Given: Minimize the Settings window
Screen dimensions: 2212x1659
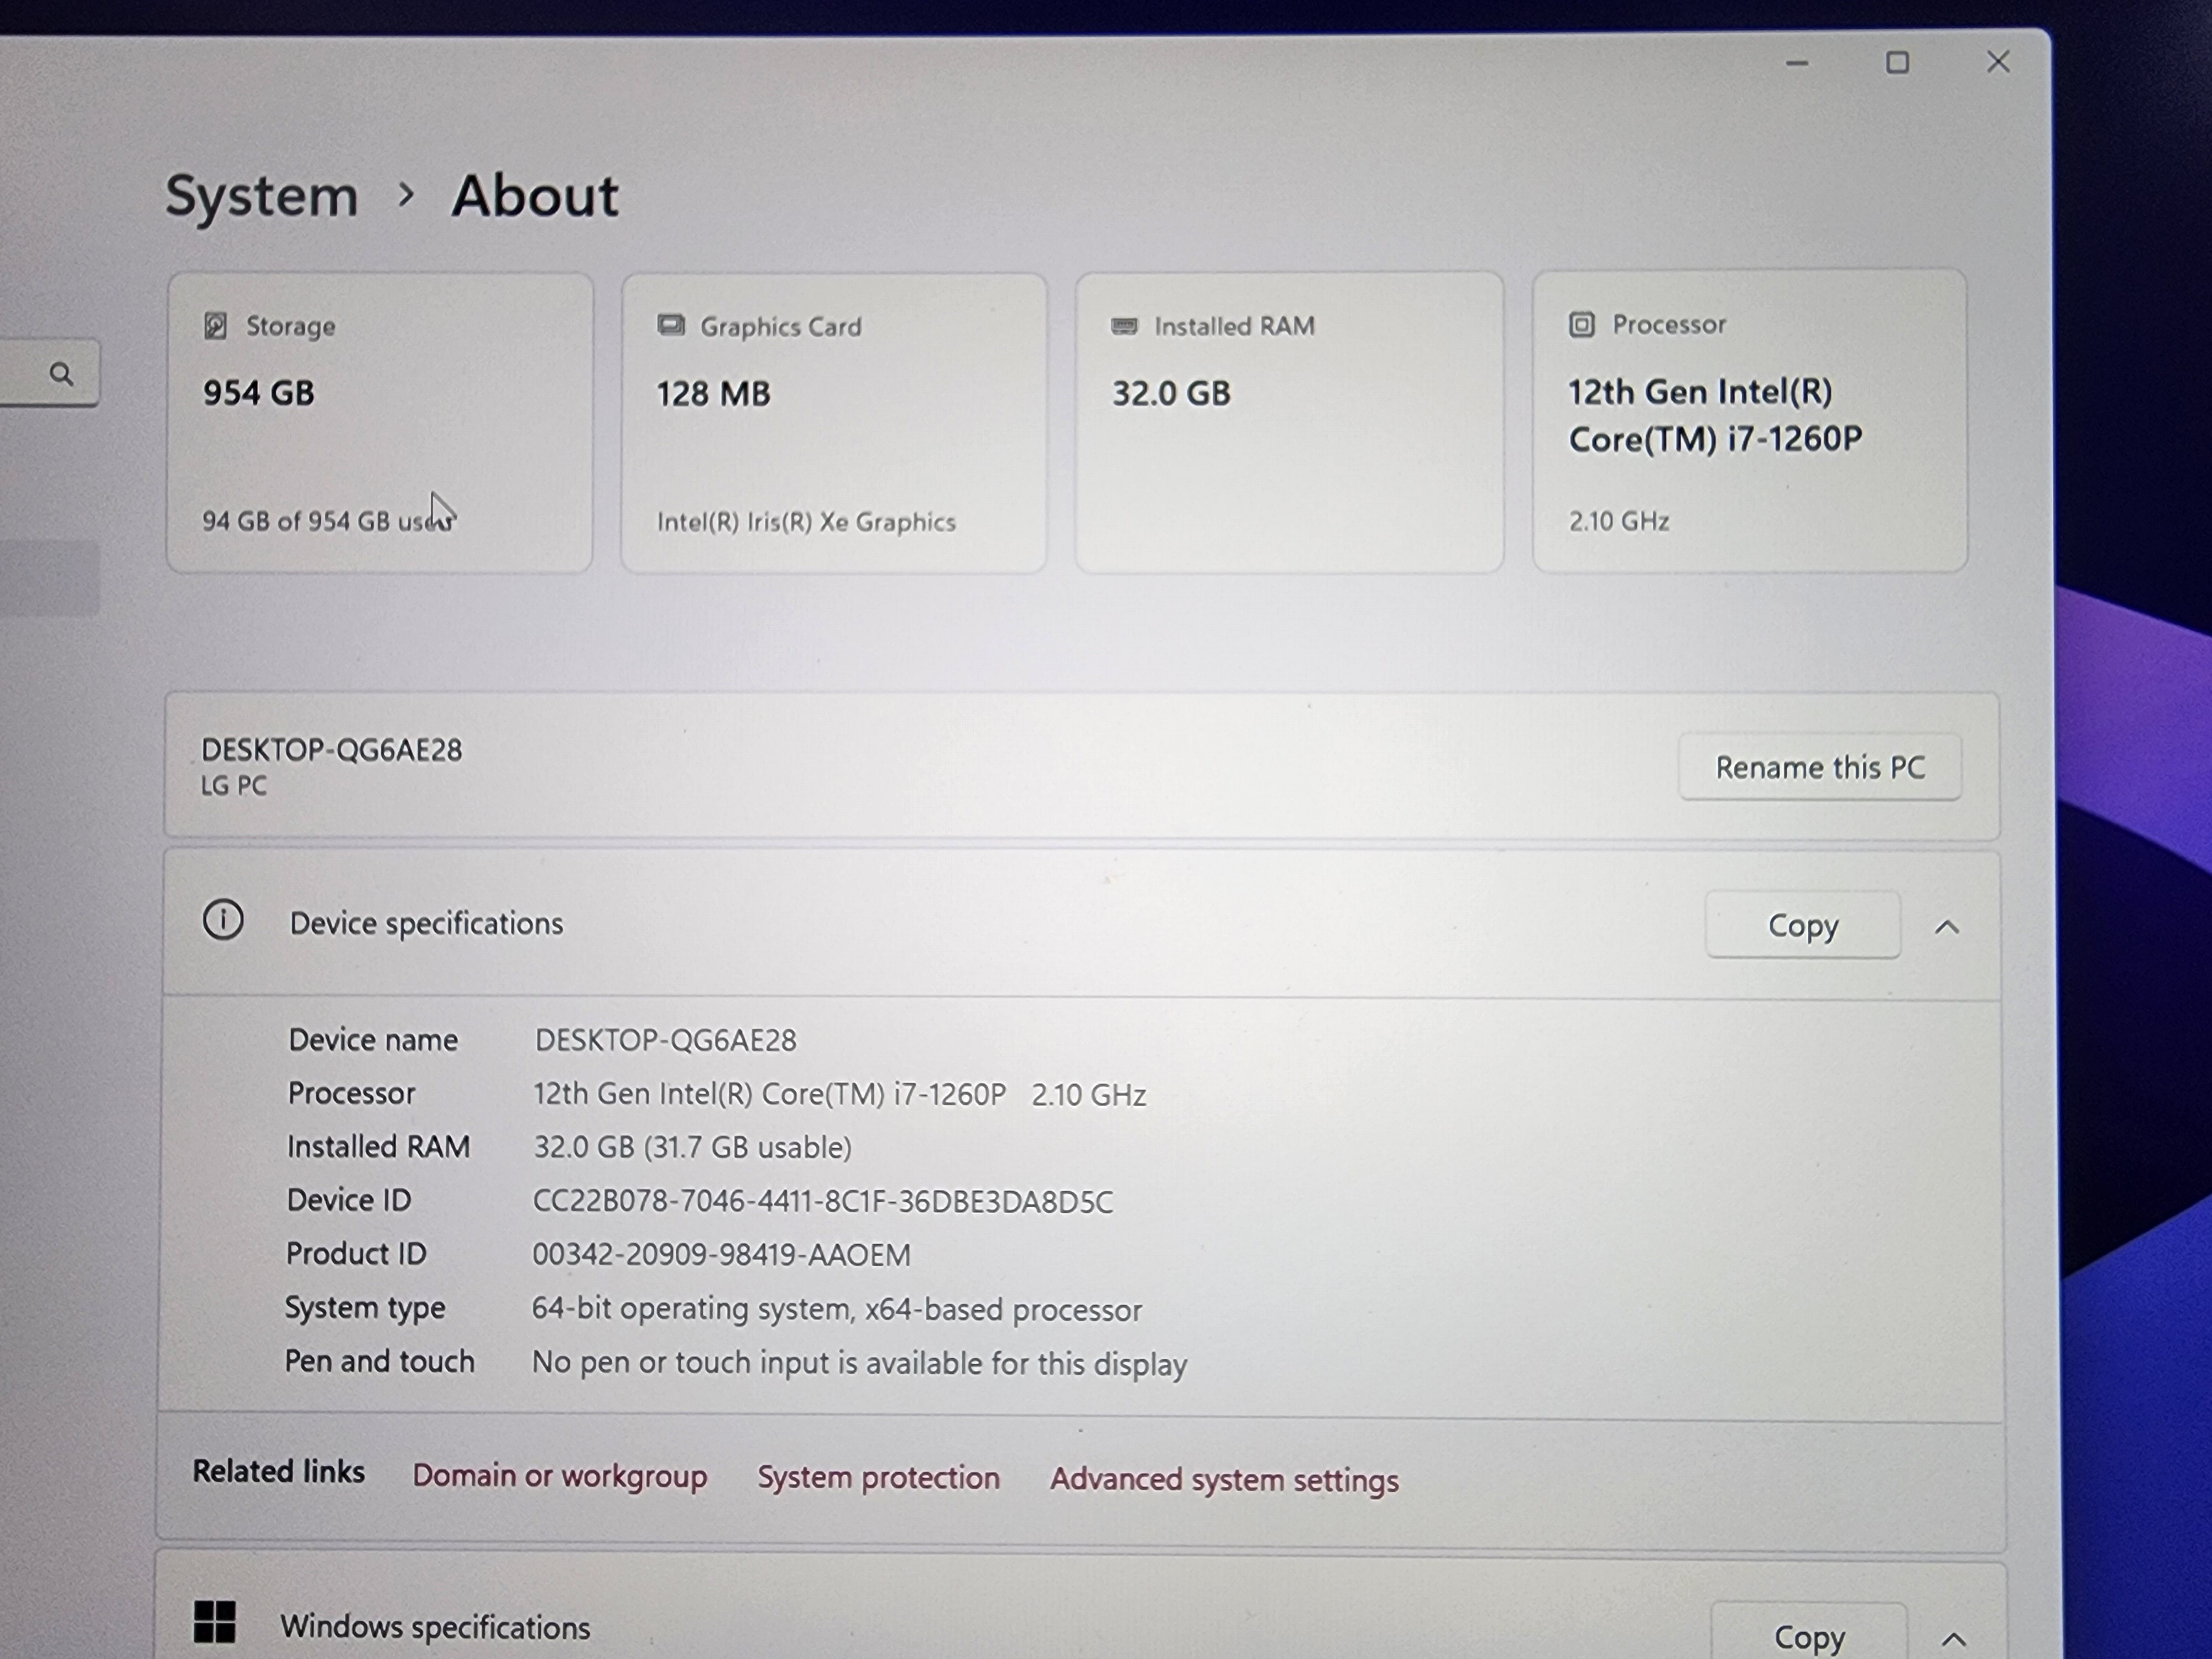Looking at the screenshot, I should (x=1797, y=63).
